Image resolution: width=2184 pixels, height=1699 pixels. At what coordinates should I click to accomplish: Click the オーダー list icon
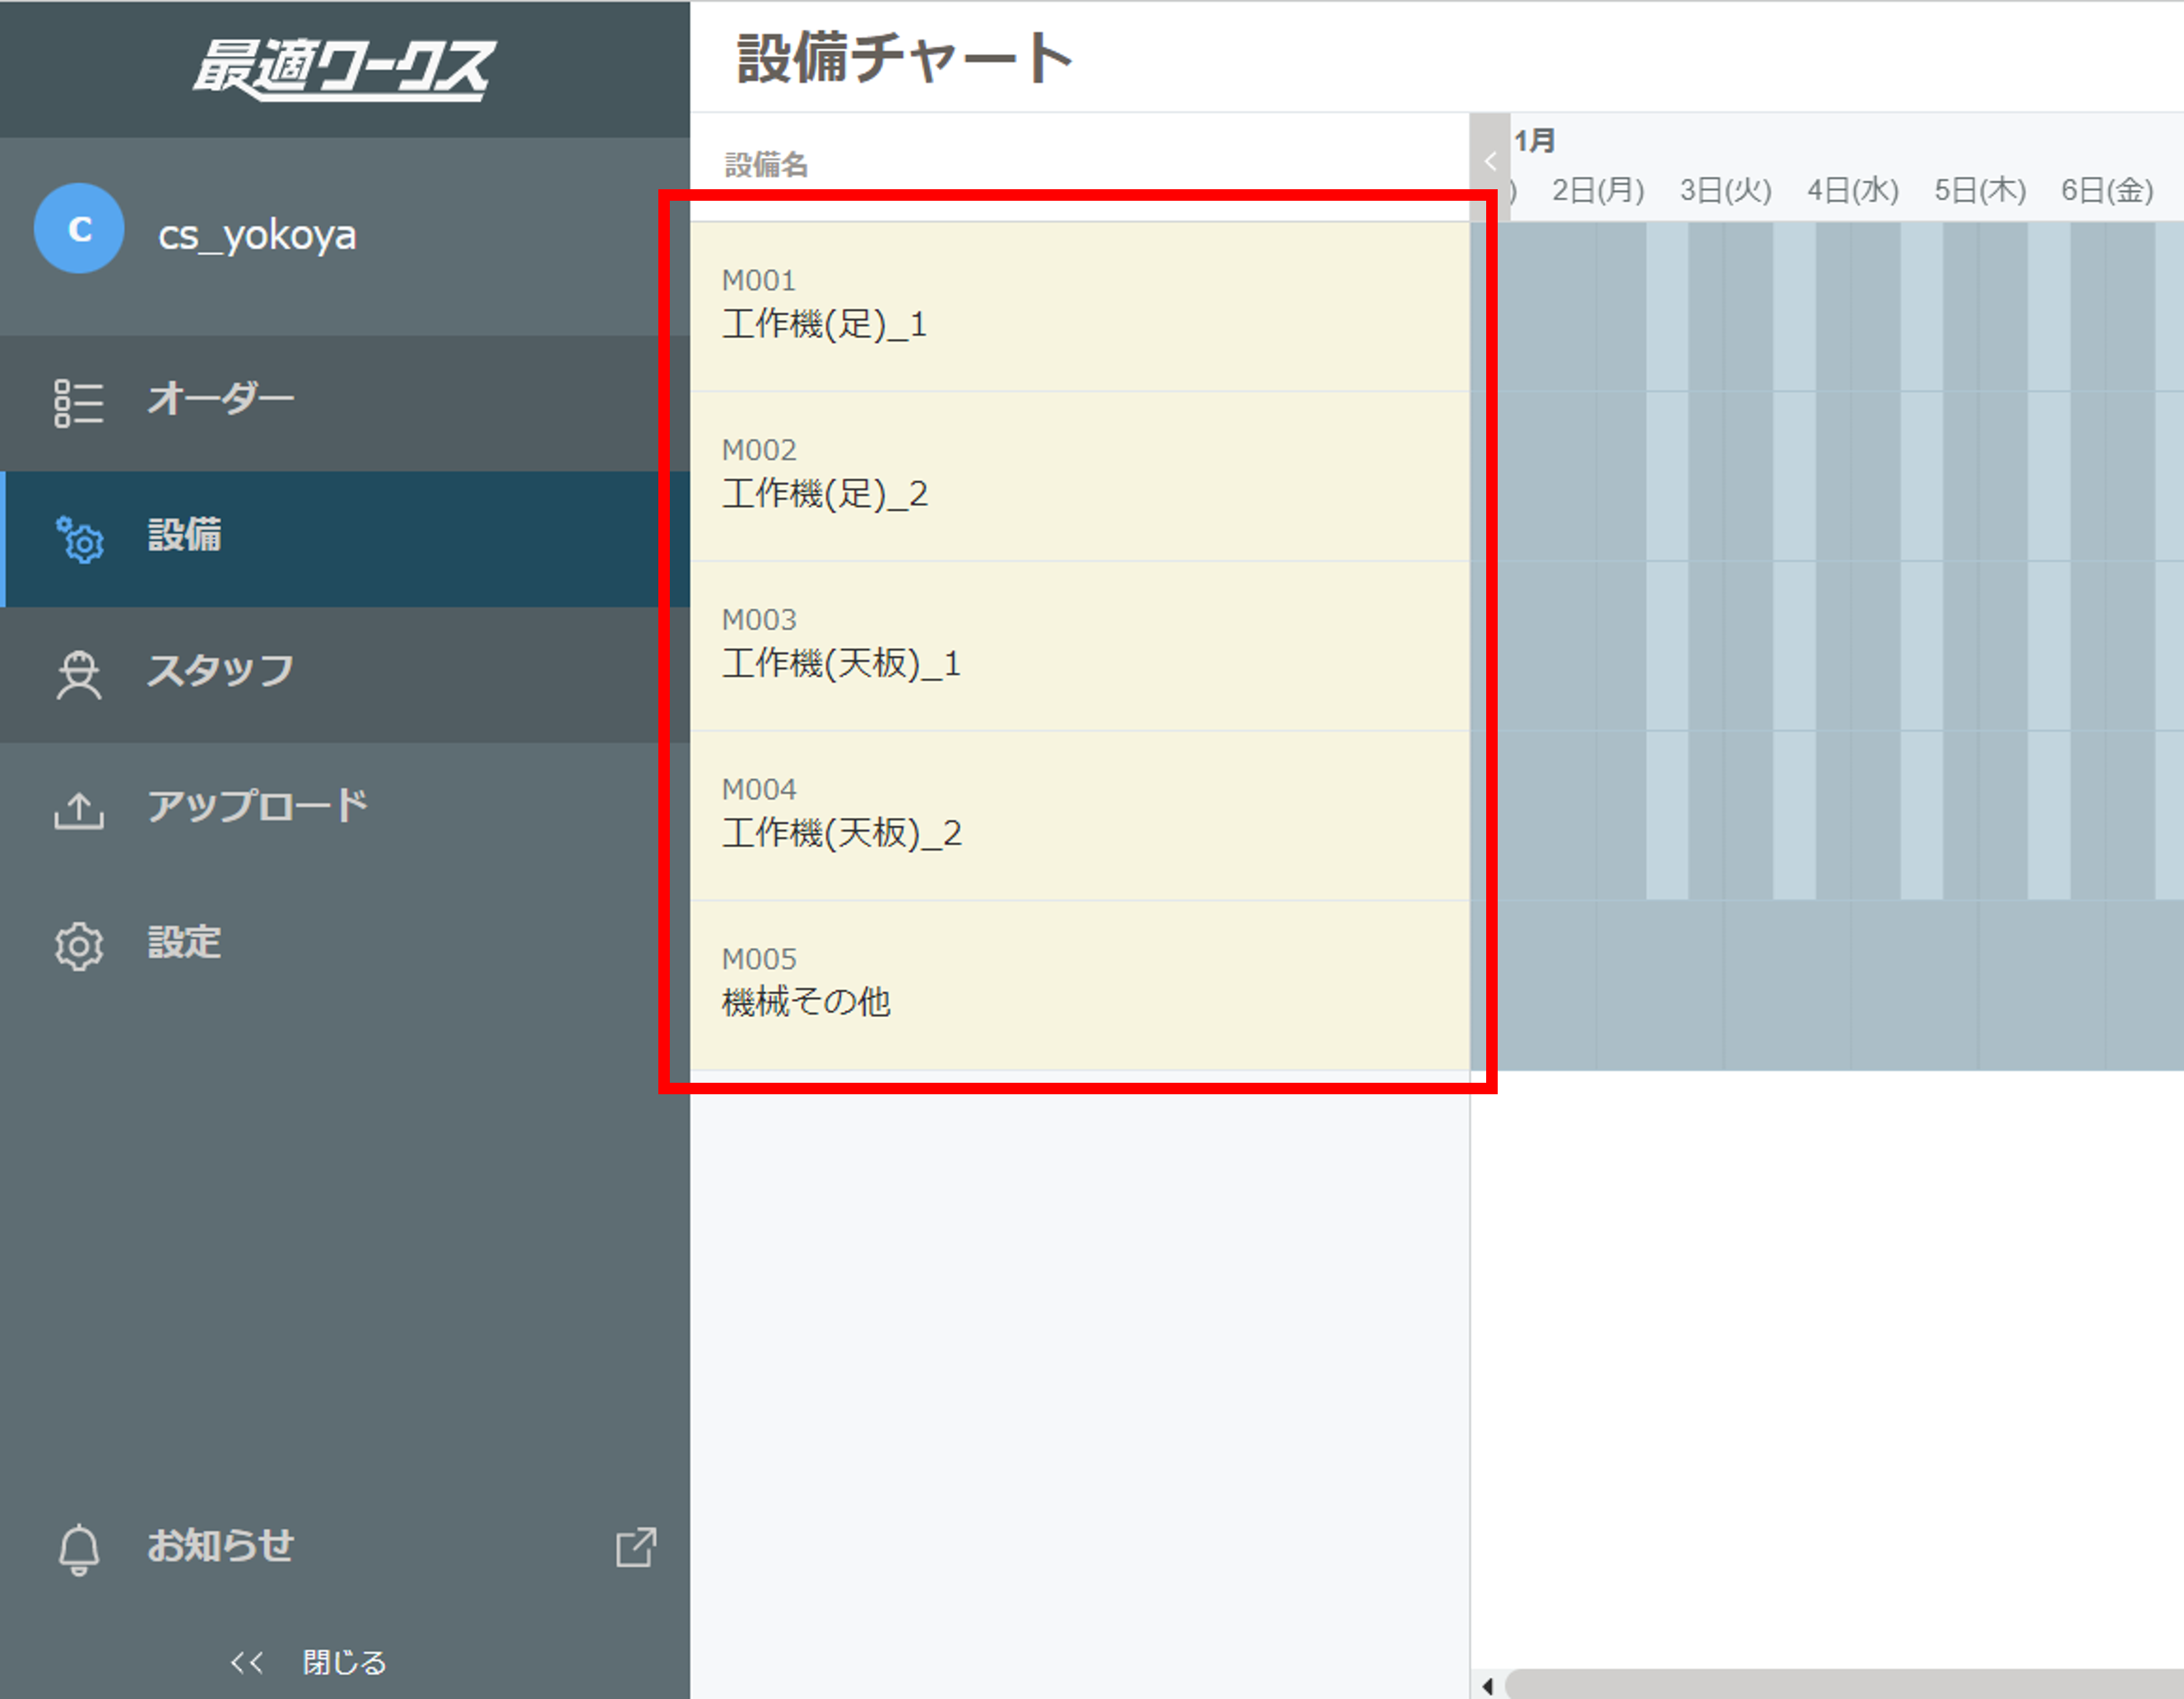point(78,403)
